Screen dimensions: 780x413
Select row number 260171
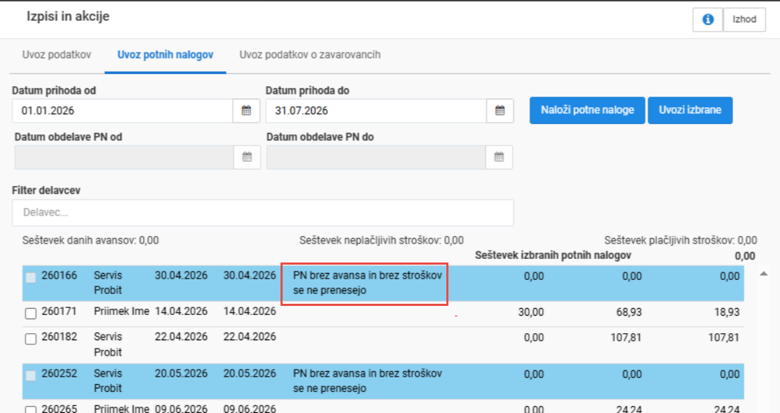(x=59, y=311)
